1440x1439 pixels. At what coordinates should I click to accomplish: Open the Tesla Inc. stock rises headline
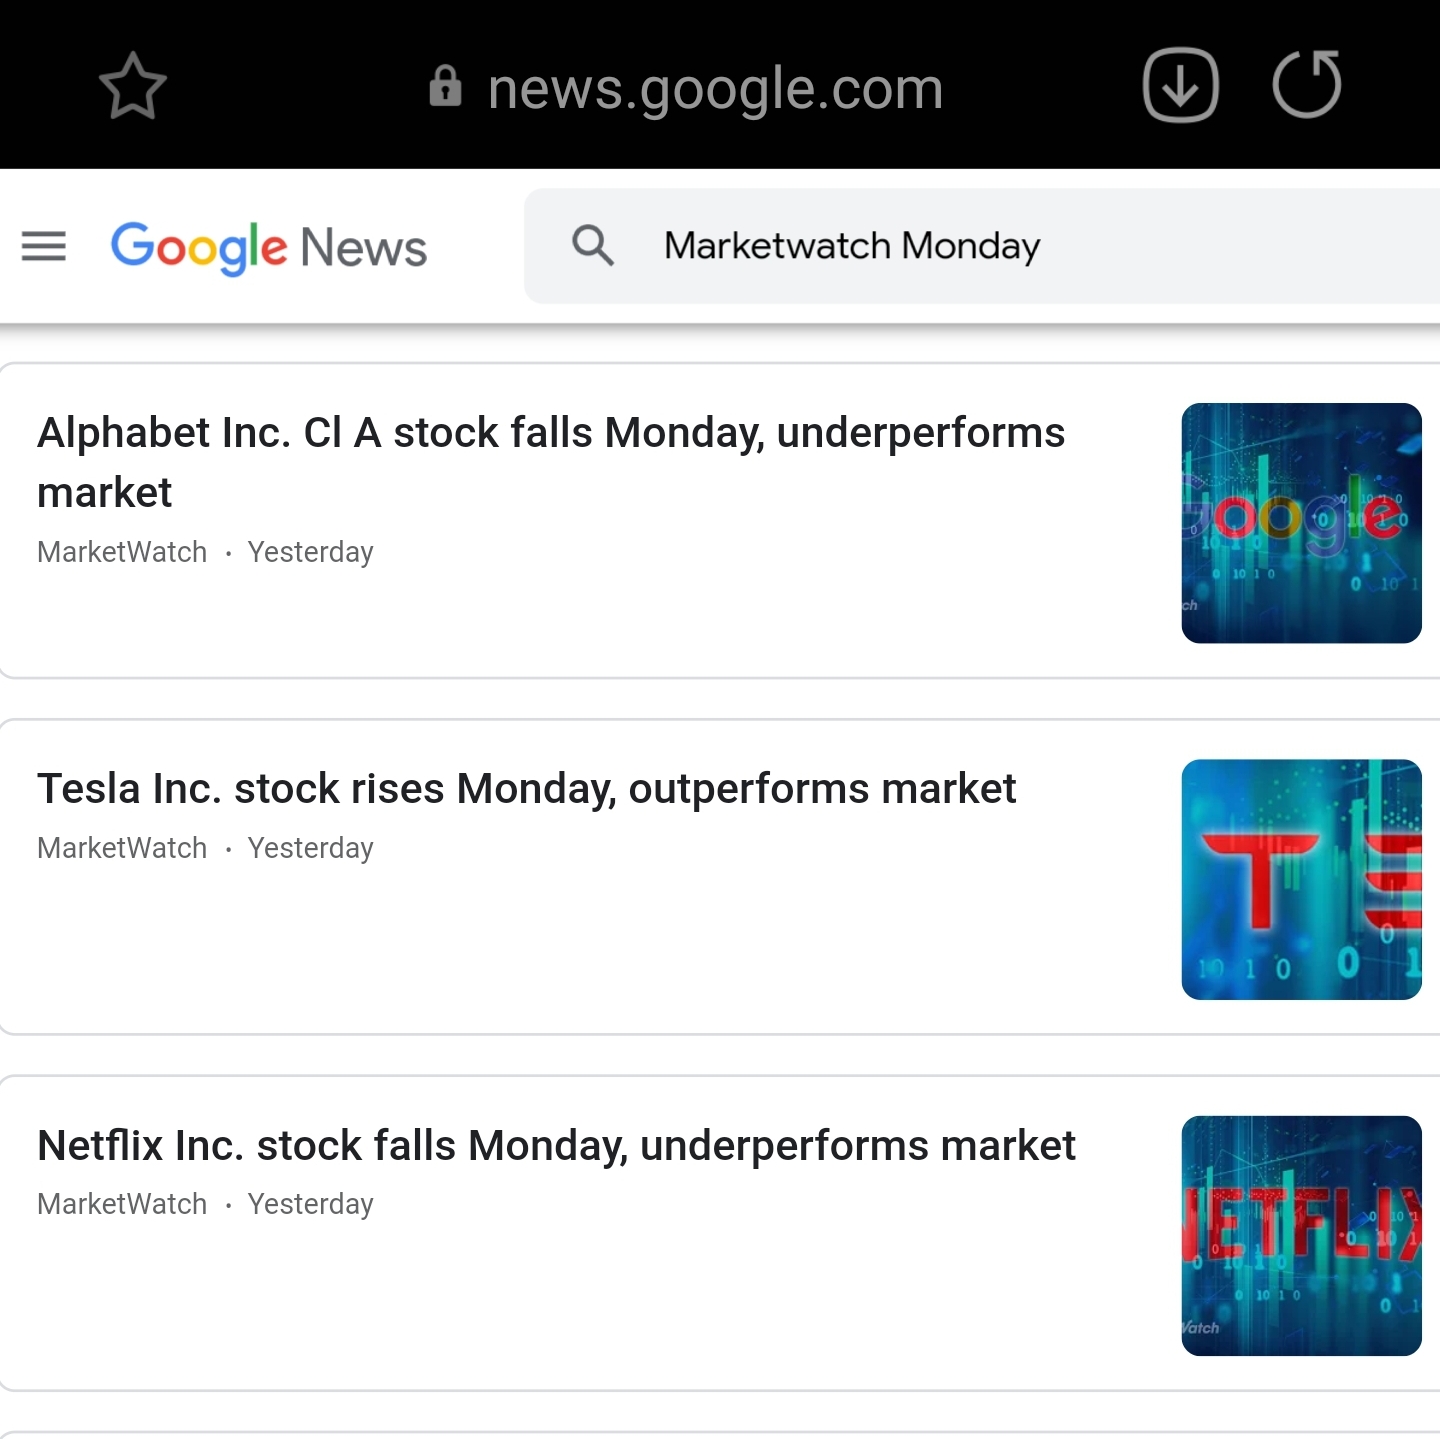point(526,789)
